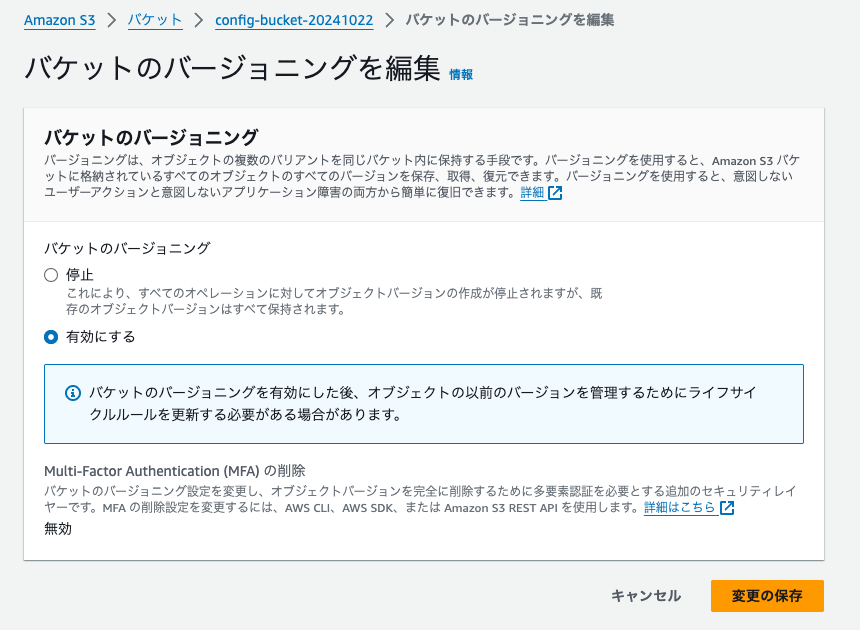The width and height of the screenshot is (860, 630).
Task: Click the lifecycle rule notice text
Action: (x=422, y=403)
